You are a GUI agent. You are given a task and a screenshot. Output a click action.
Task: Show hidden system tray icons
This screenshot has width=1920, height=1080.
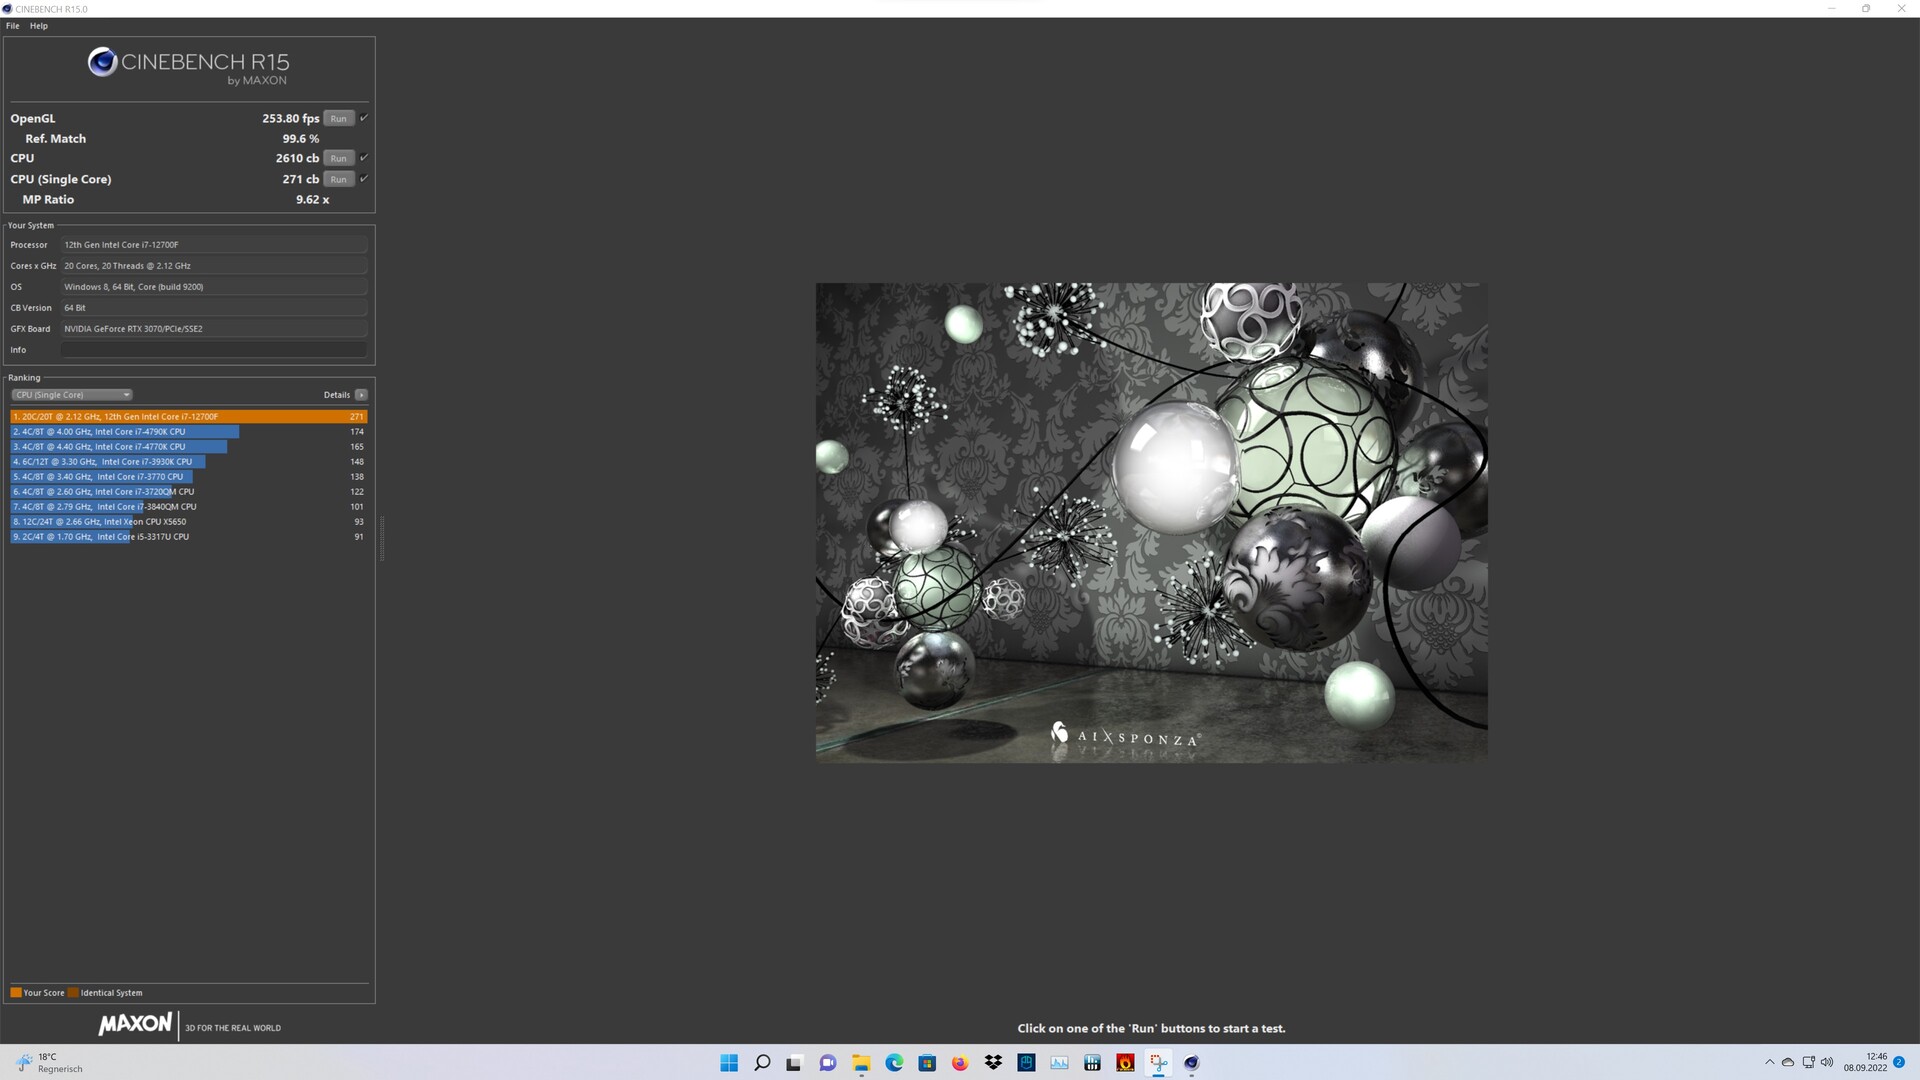(1769, 1063)
